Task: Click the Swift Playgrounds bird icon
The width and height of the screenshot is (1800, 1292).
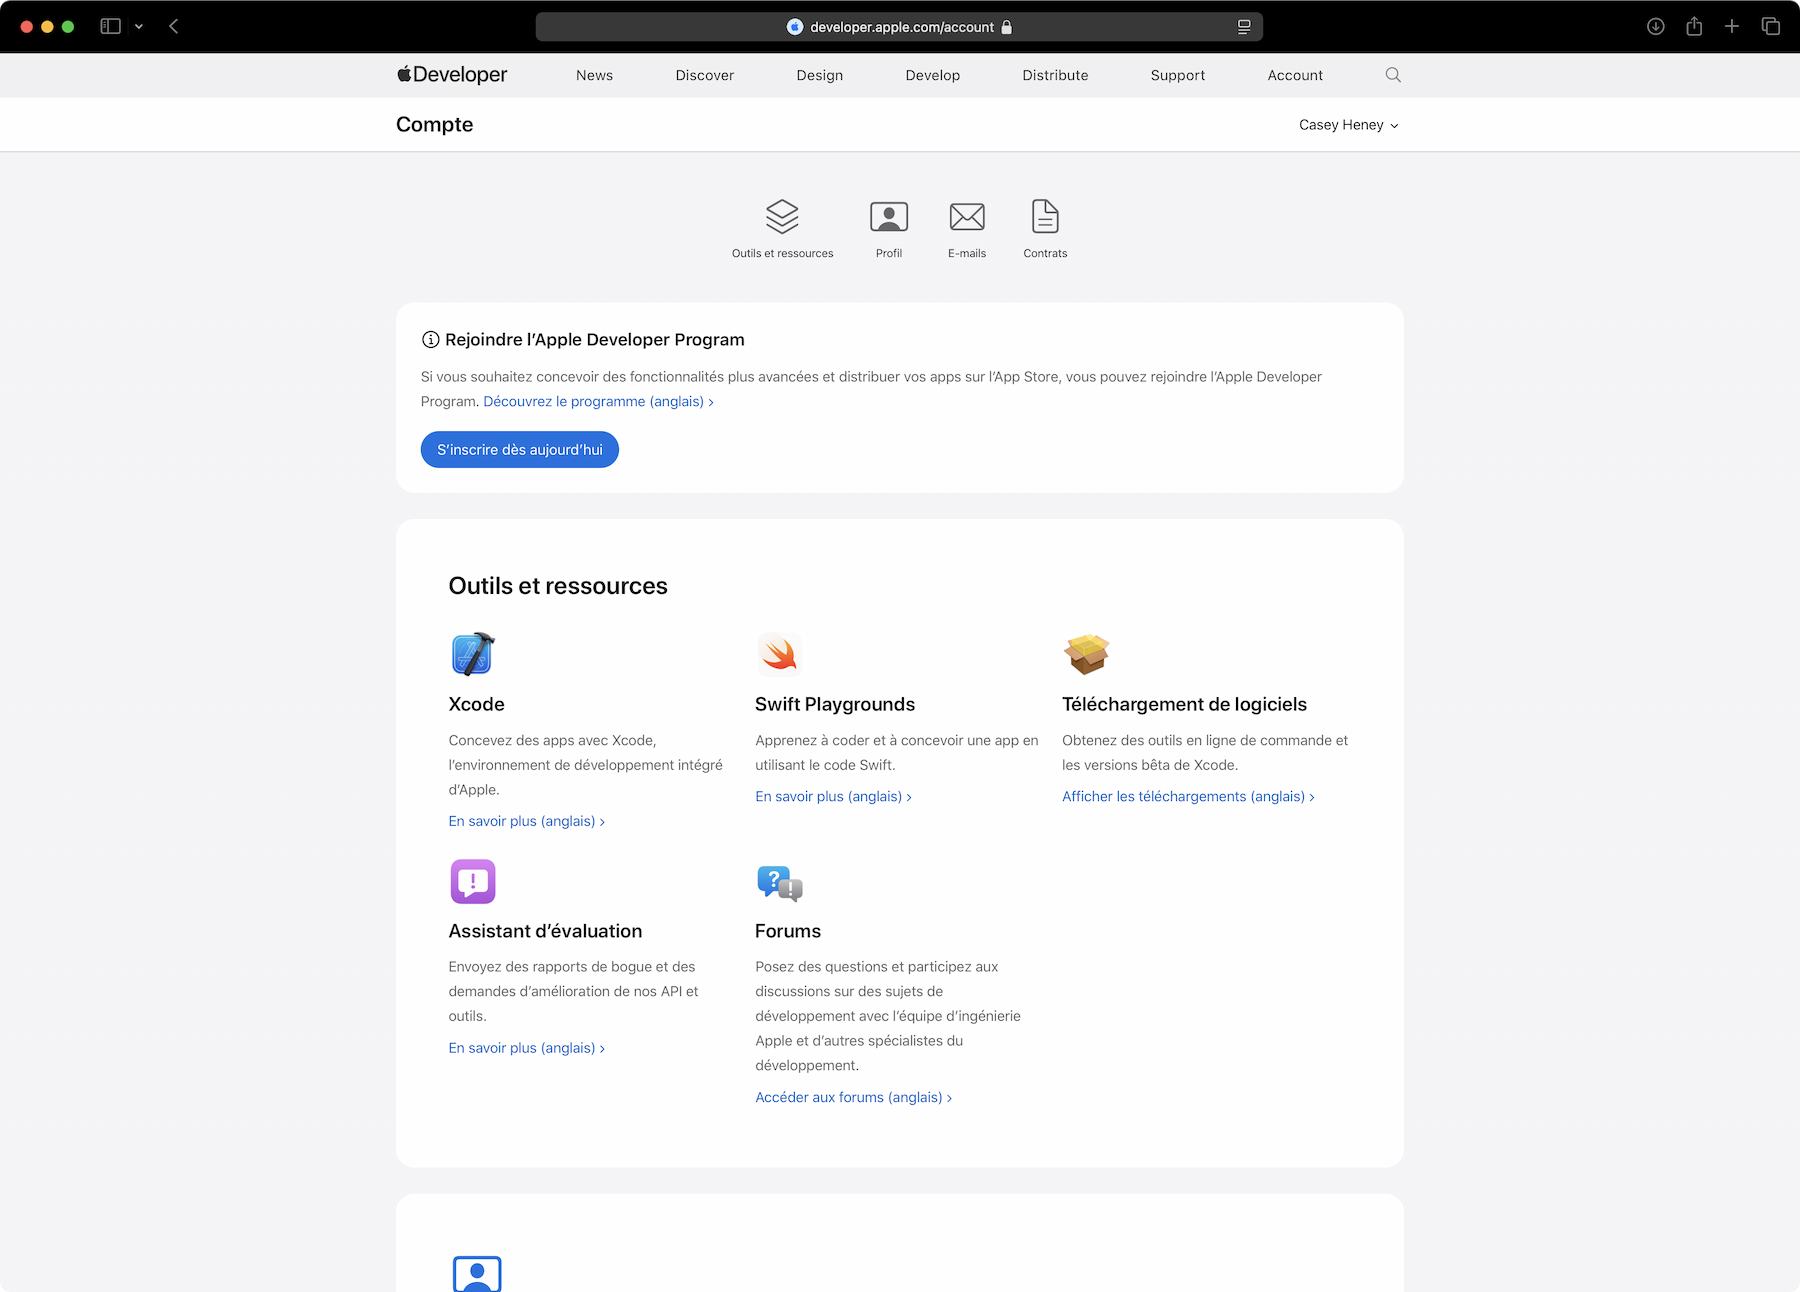Action: click(x=779, y=655)
